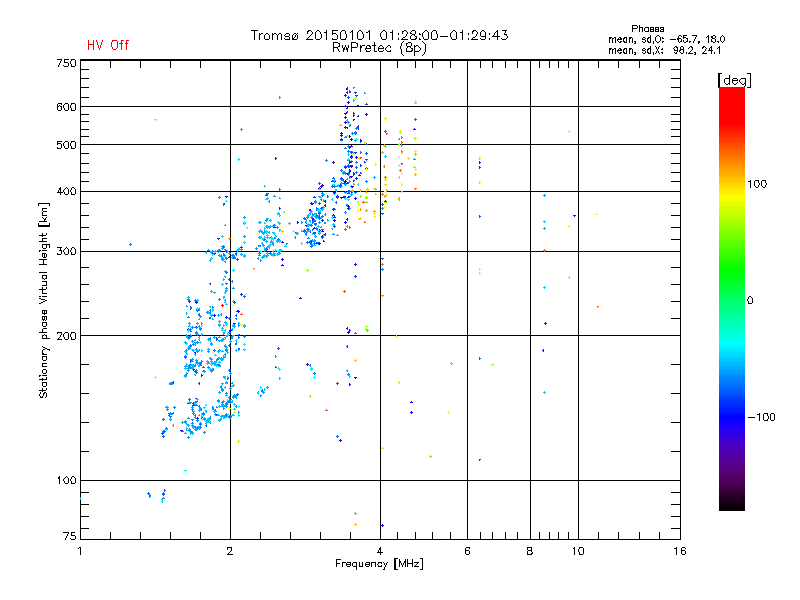Screen dimensions: 800x600
Task: Click the x-axis '1' frequency label
Action: click(80, 551)
